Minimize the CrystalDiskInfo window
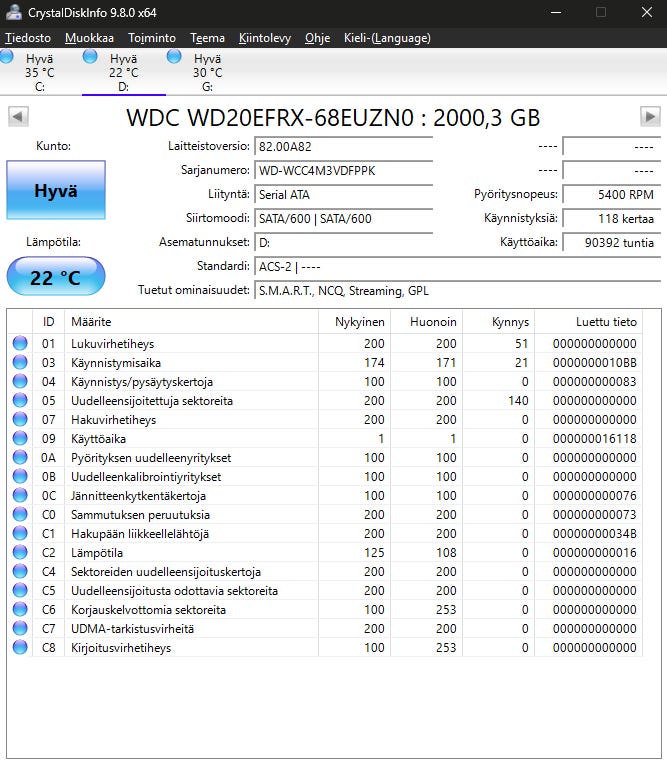The height and width of the screenshot is (762, 667). [x=556, y=13]
